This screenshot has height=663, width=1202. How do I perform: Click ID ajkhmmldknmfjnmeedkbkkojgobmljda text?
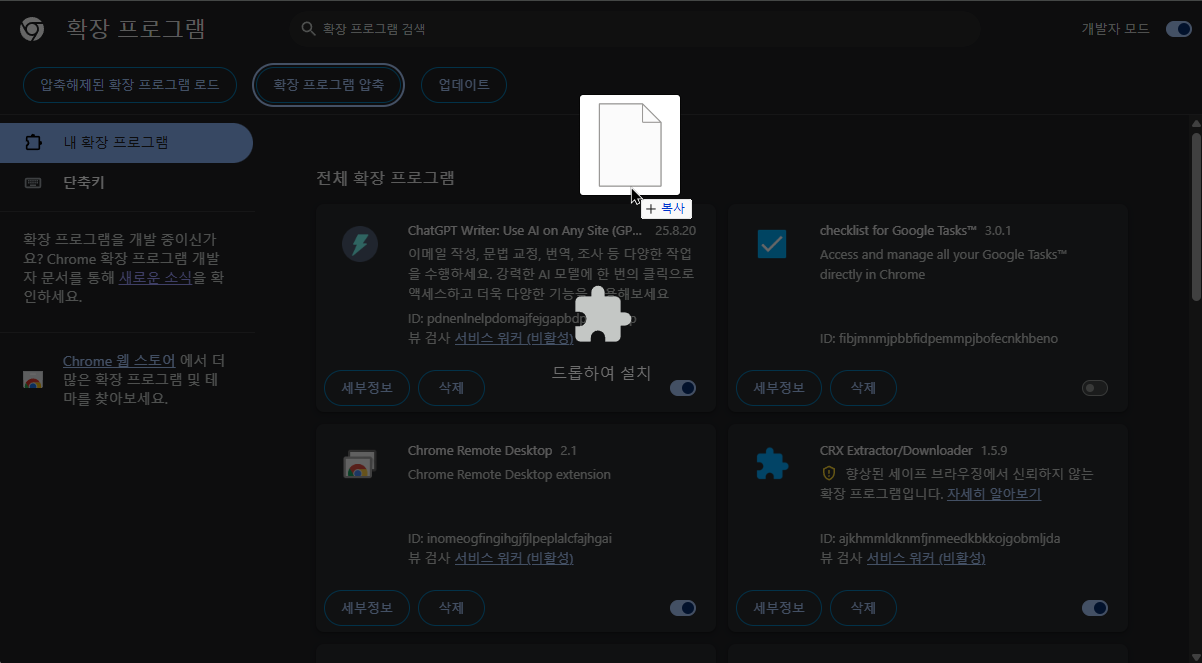click(x=939, y=538)
